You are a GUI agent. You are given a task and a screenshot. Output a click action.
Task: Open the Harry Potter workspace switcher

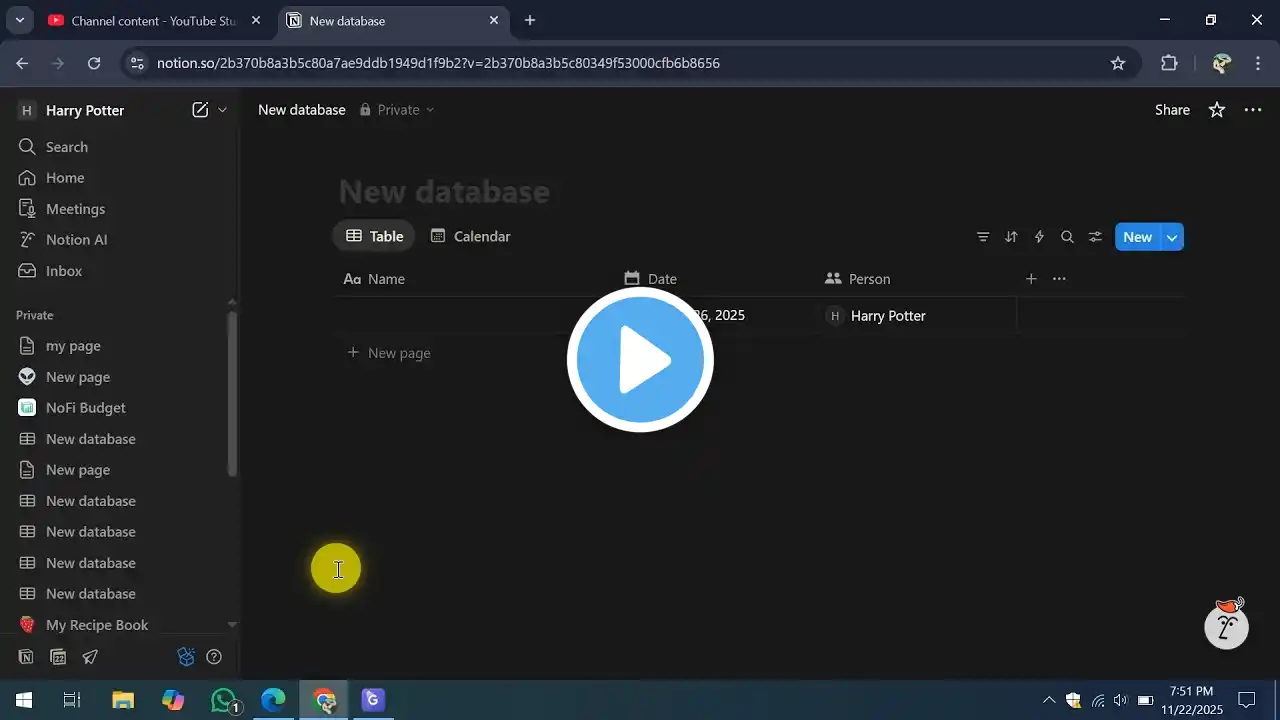pos(70,110)
